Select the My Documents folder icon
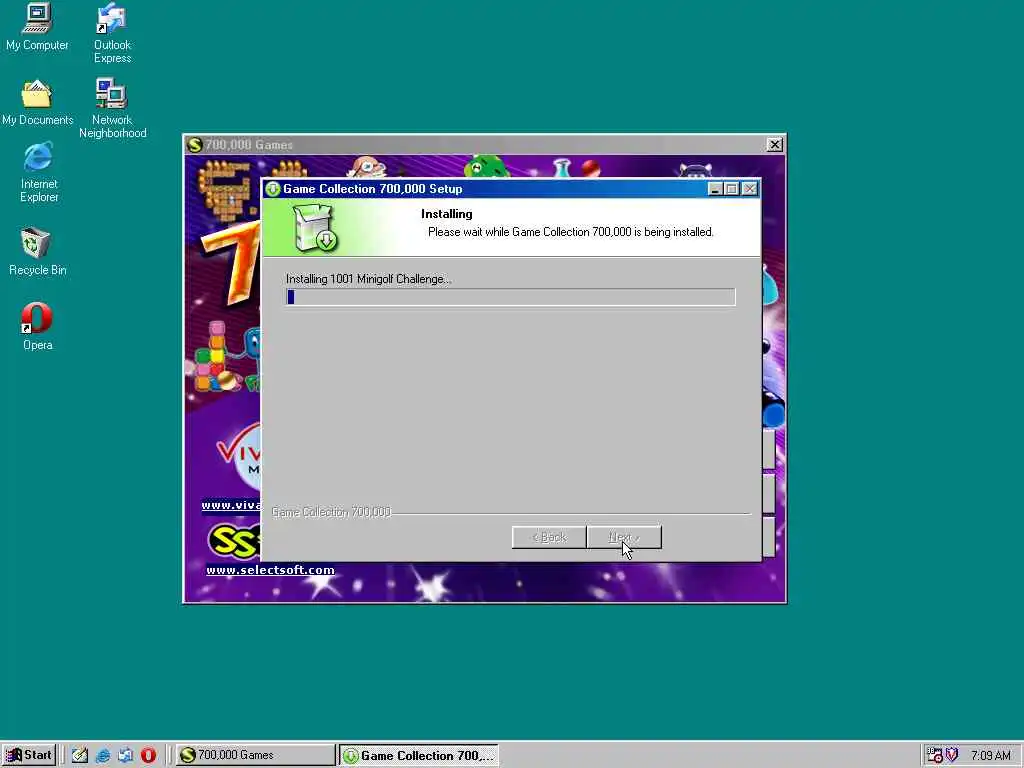Viewport: 1024px width, 768px height. tap(37, 103)
